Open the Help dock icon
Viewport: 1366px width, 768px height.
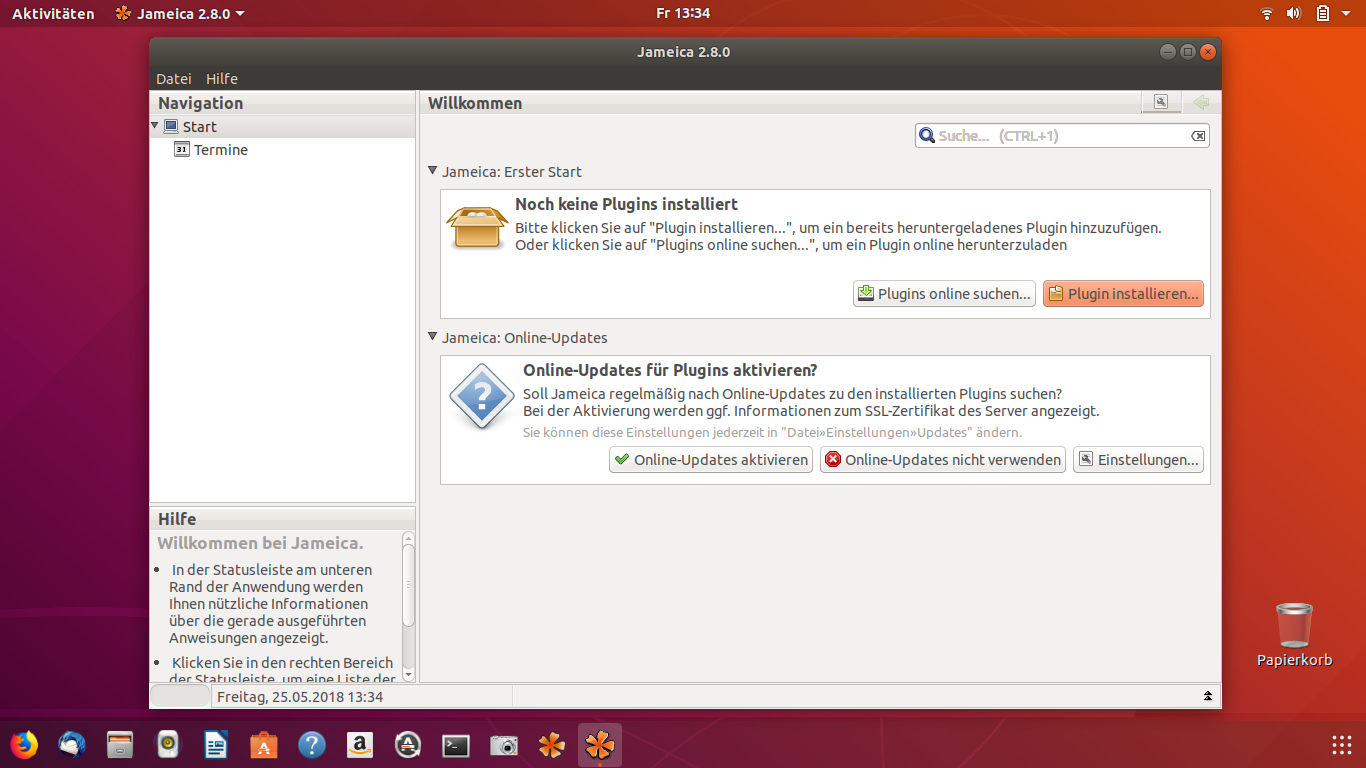pyautogui.click(x=312, y=745)
